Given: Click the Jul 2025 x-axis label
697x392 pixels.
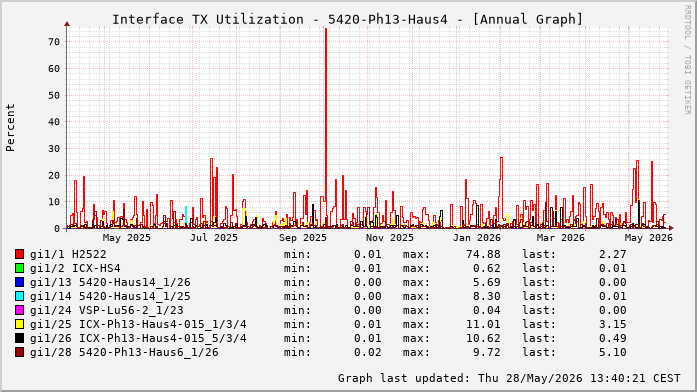Looking at the screenshot, I should pos(214,238).
